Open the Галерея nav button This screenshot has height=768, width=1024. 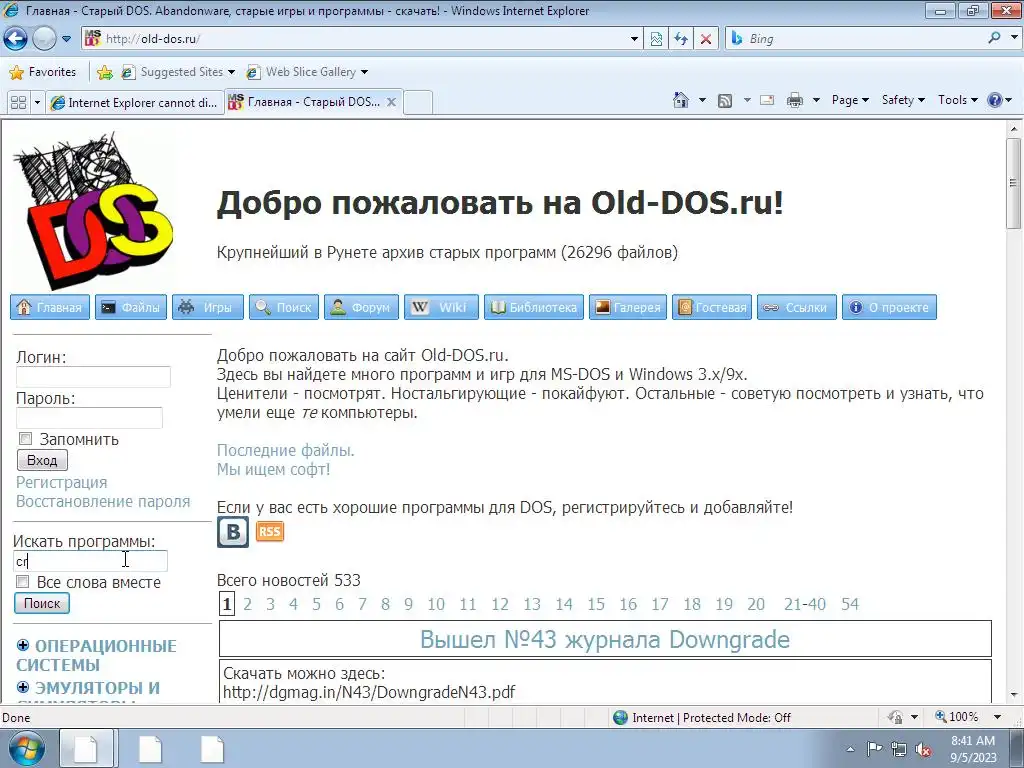(628, 308)
